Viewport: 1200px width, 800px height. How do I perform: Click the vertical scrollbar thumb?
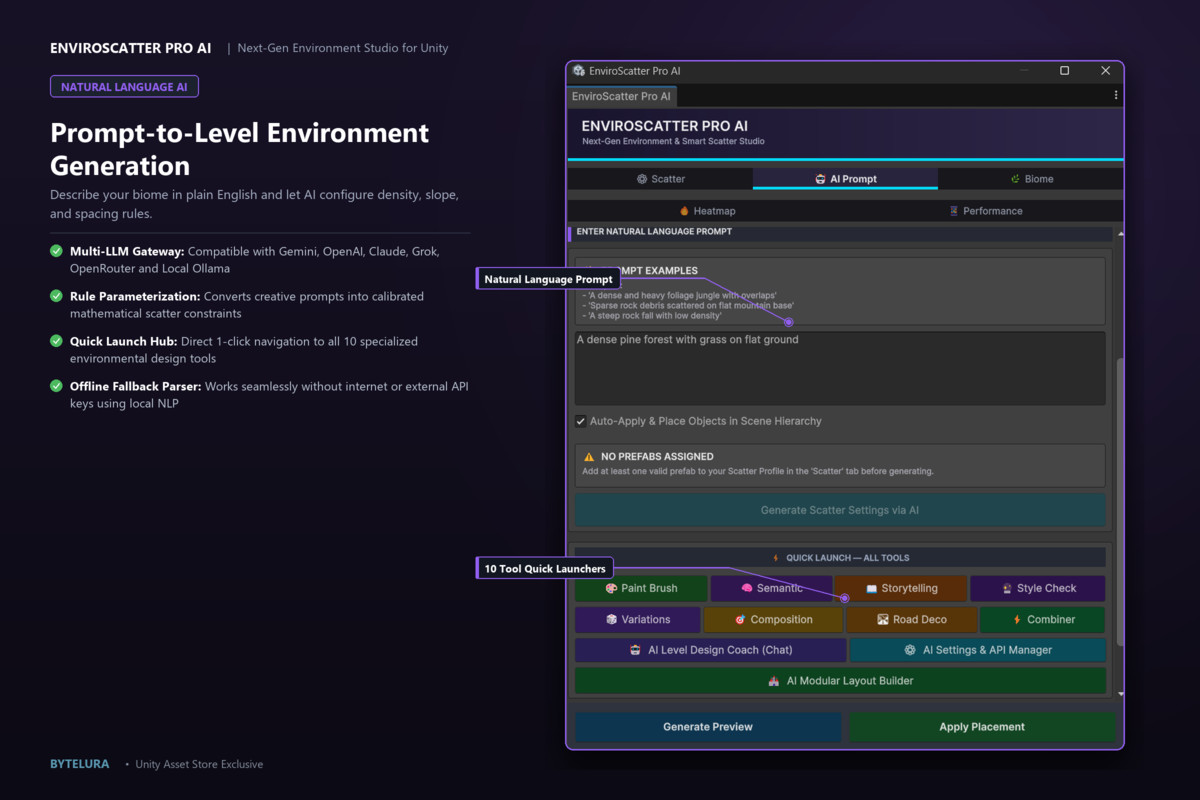(1120, 500)
